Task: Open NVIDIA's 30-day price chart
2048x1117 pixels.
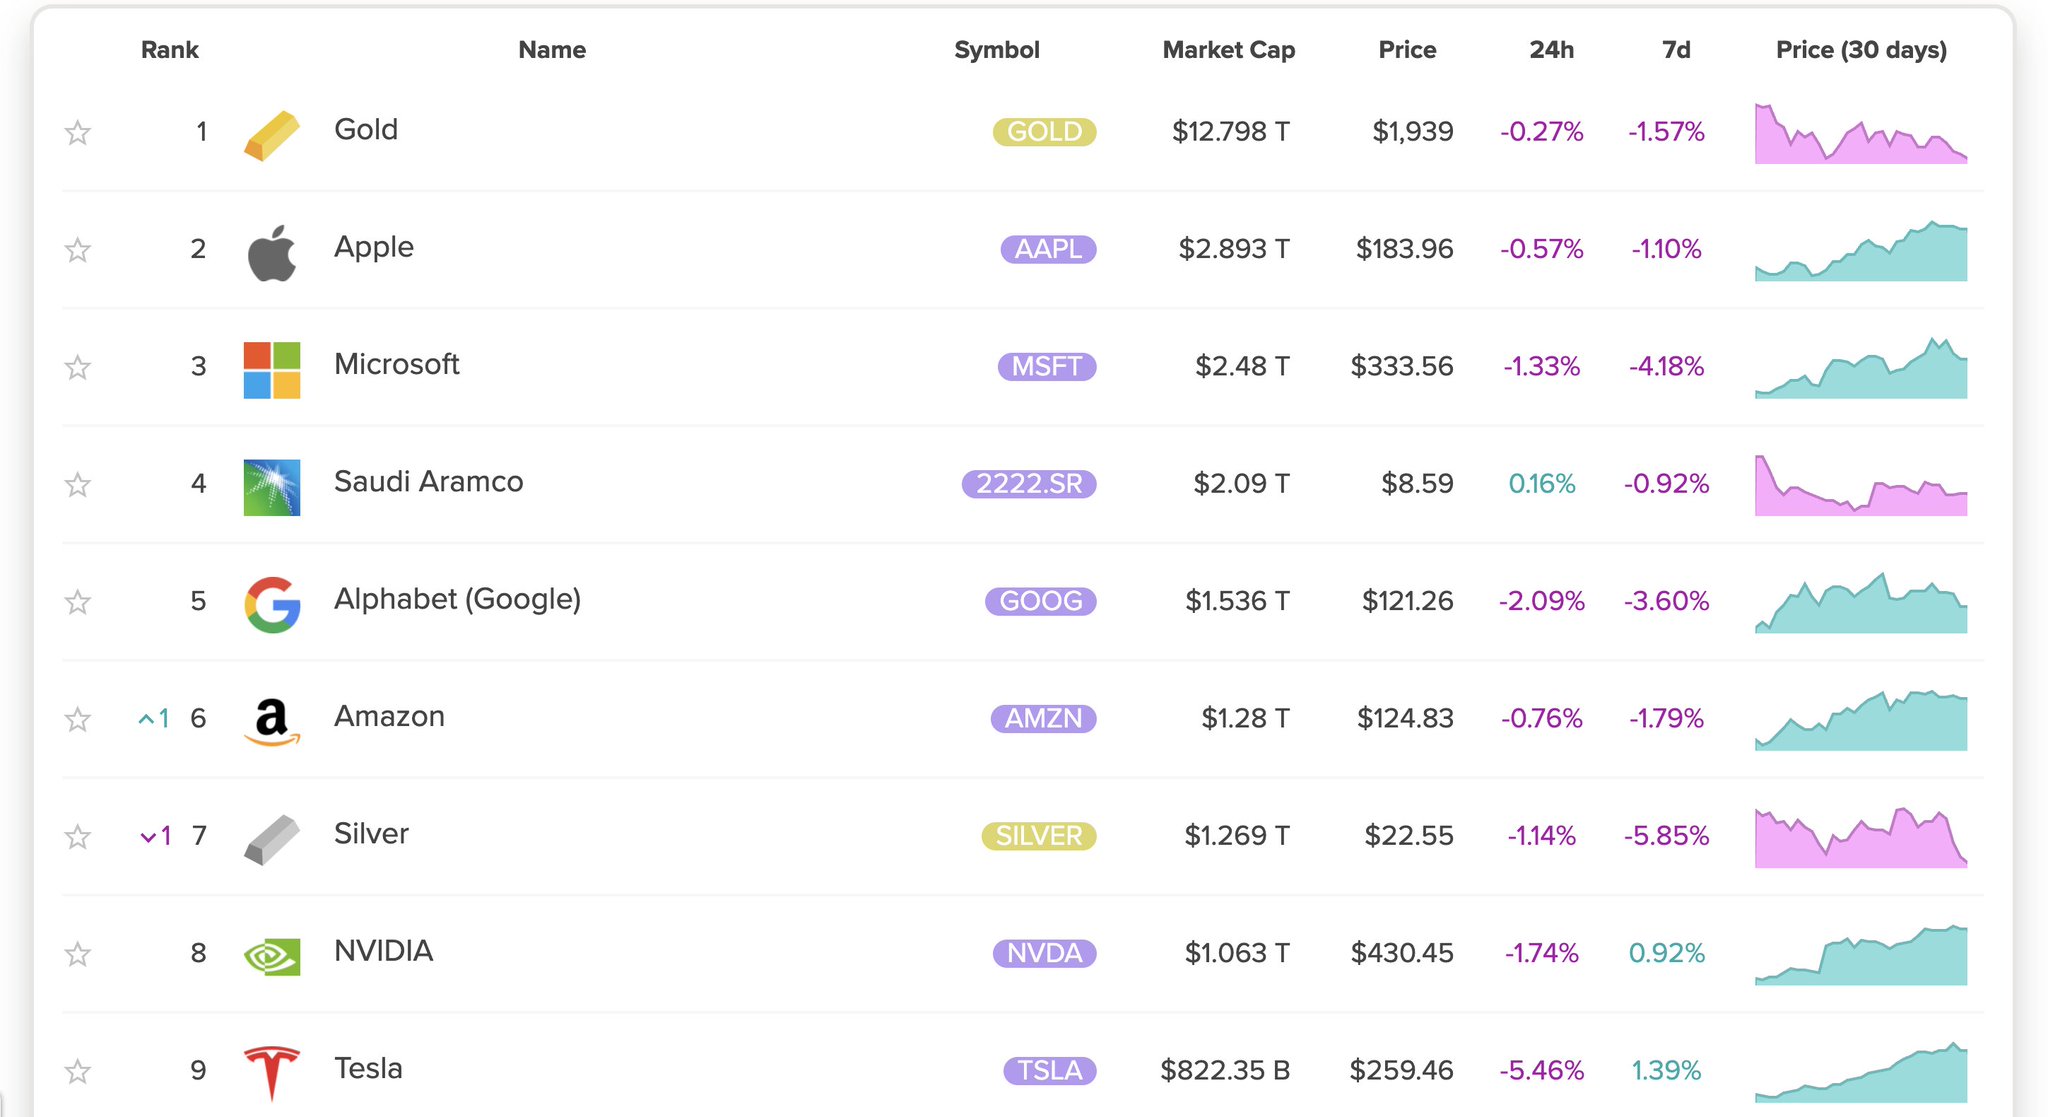Action: pyautogui.click(x=1861, y=955)
